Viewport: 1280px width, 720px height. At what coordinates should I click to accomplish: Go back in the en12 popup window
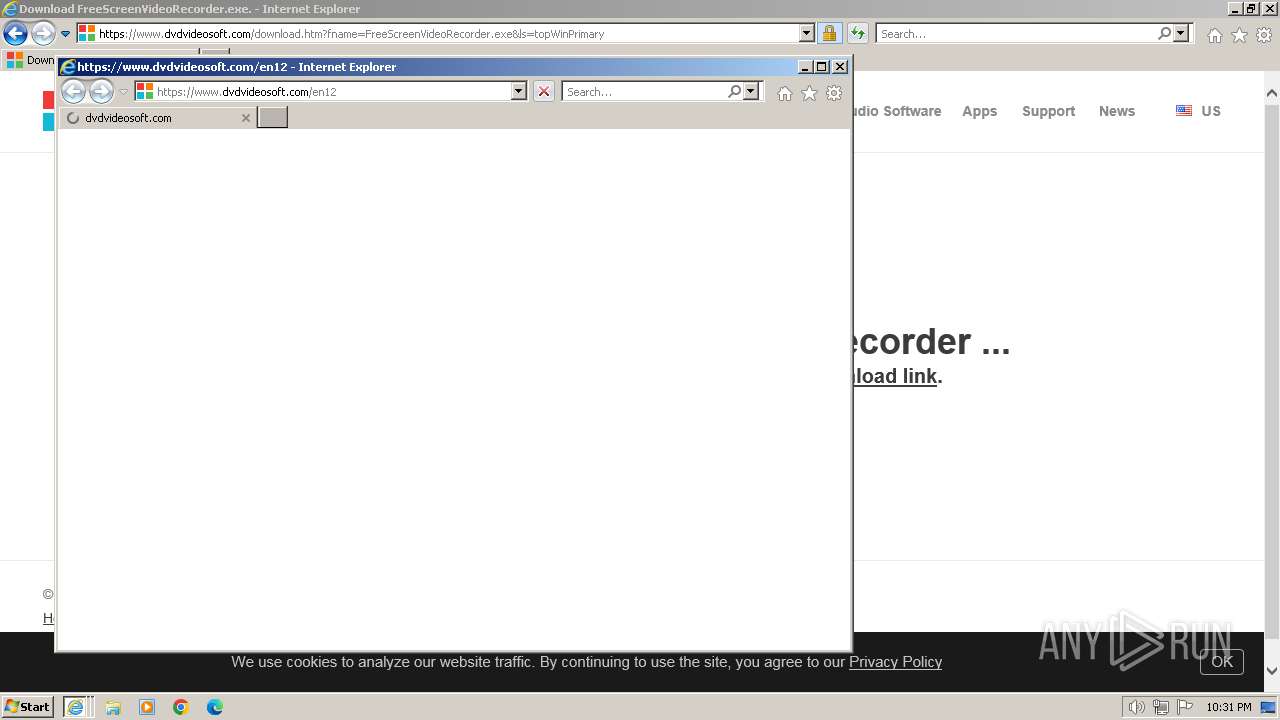click(73, 91)
